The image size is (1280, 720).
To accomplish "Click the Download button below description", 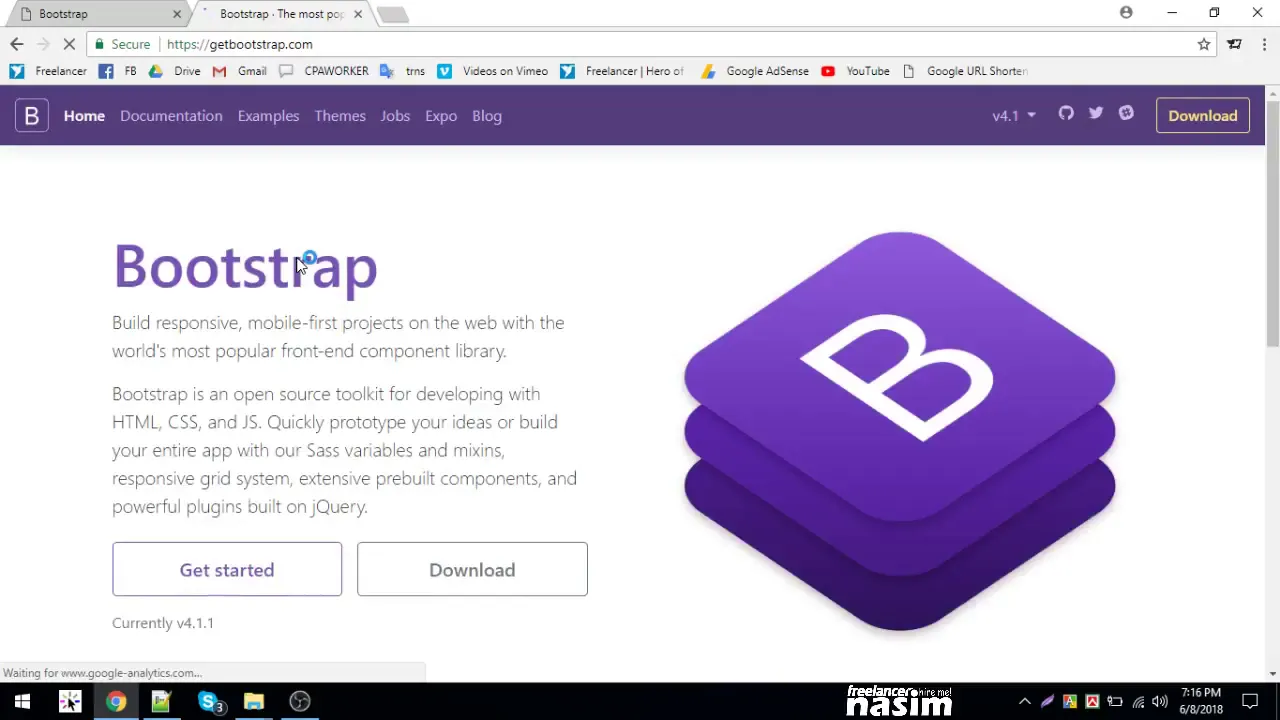I will click(x=472, y=569).
